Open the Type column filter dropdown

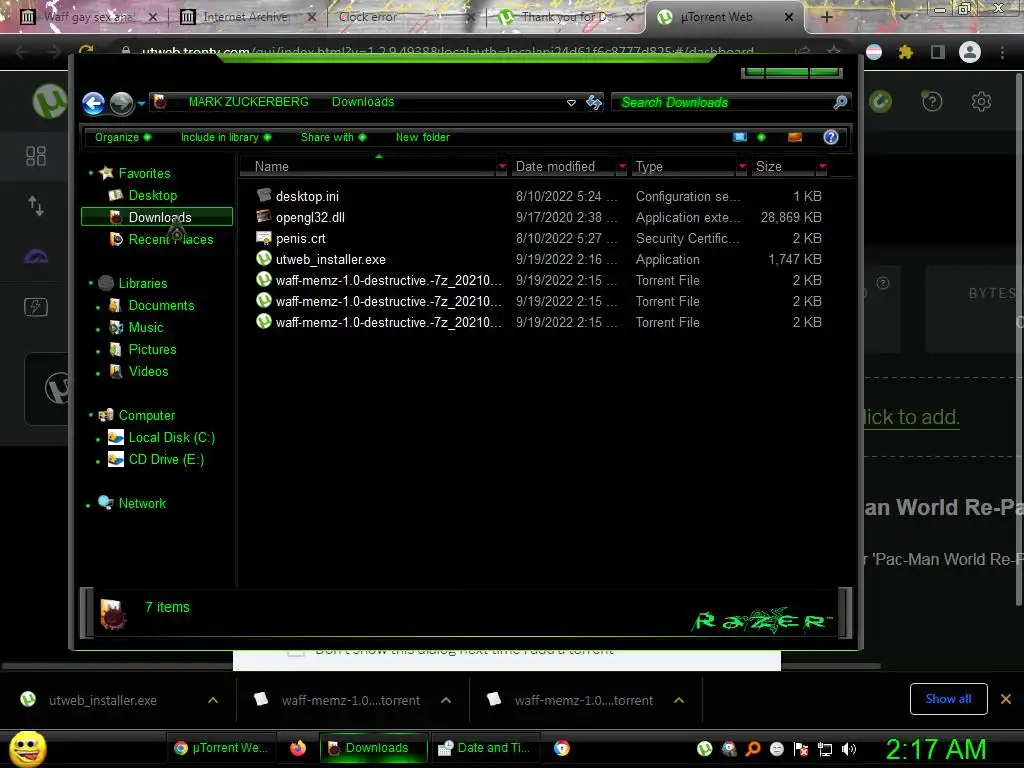(742, 167)
